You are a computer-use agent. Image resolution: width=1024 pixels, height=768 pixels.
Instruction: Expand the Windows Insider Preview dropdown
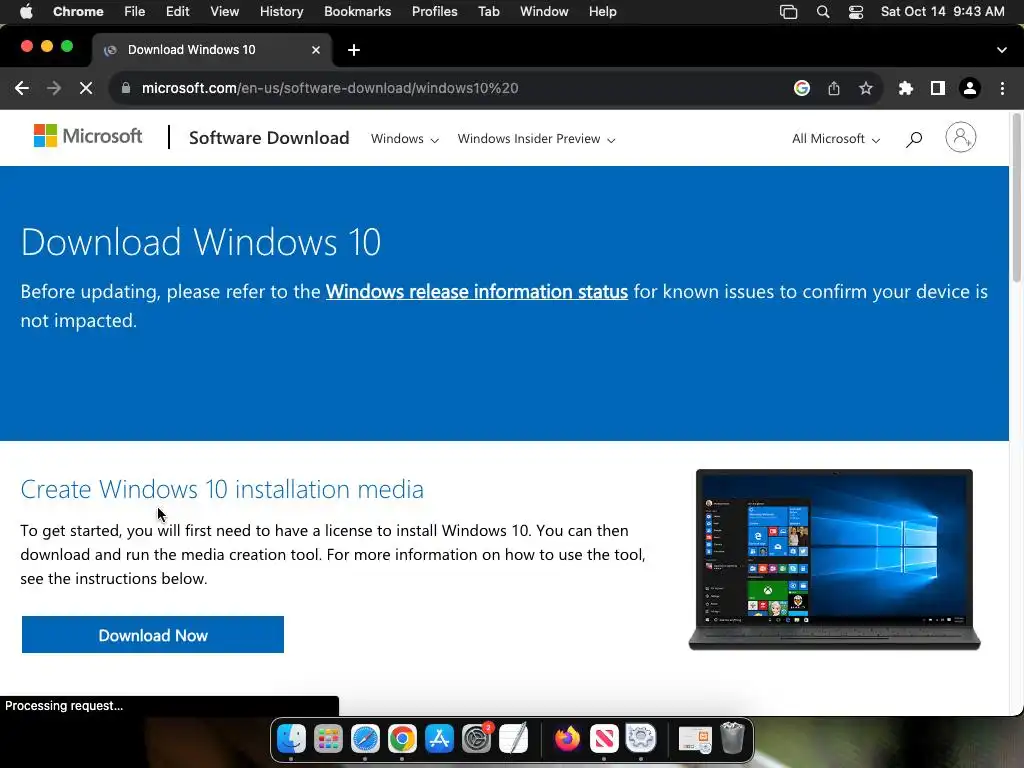pos(536,139)
